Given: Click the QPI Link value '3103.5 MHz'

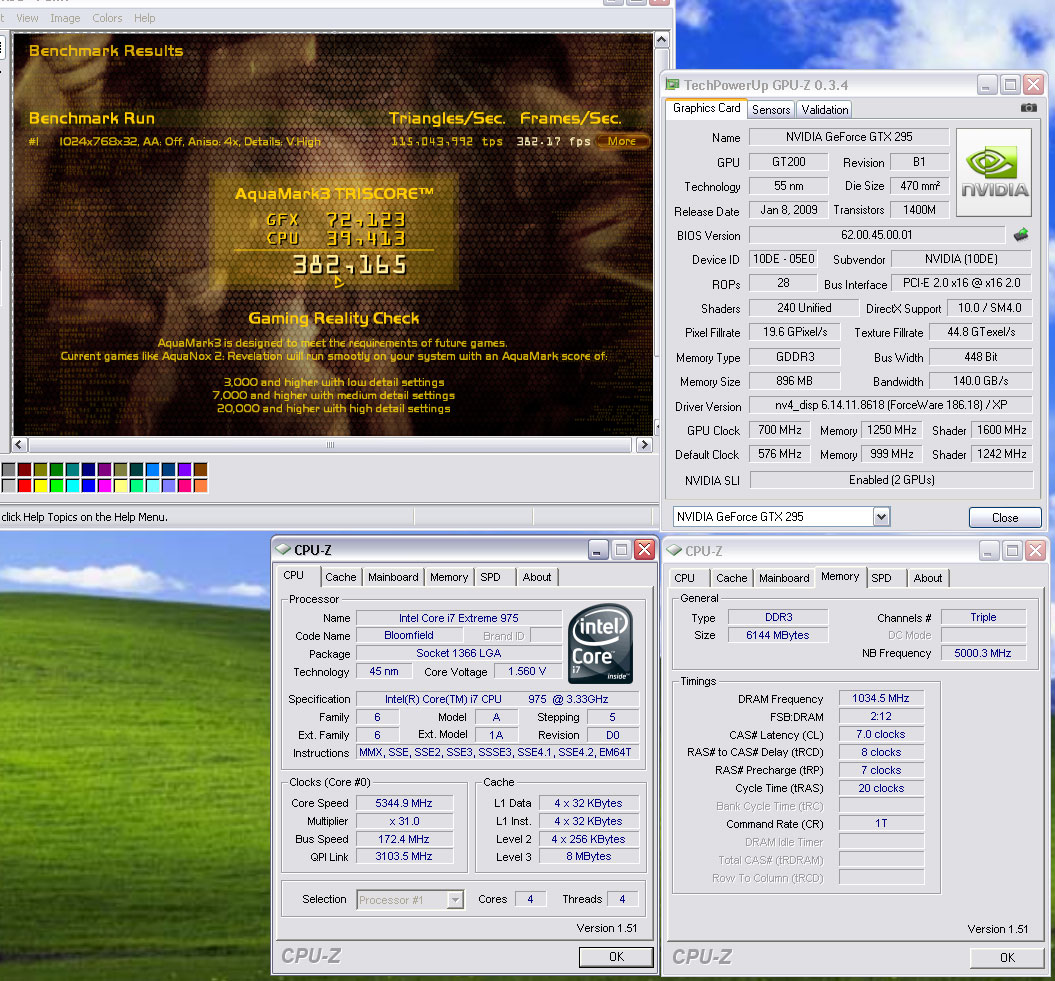Looking at the screenshot, I should click(x=404, y=856).
